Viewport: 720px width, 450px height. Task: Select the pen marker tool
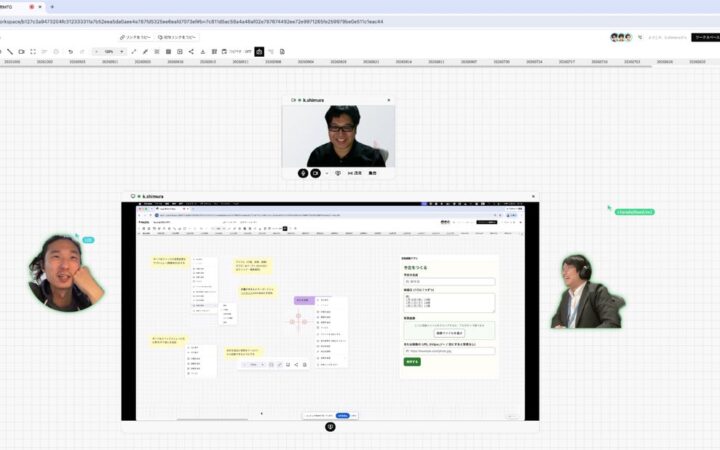[145, 52]
